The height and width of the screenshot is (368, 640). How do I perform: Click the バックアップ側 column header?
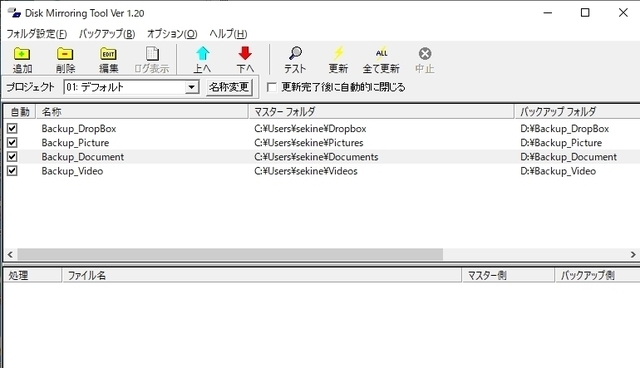tap(598, 276)
